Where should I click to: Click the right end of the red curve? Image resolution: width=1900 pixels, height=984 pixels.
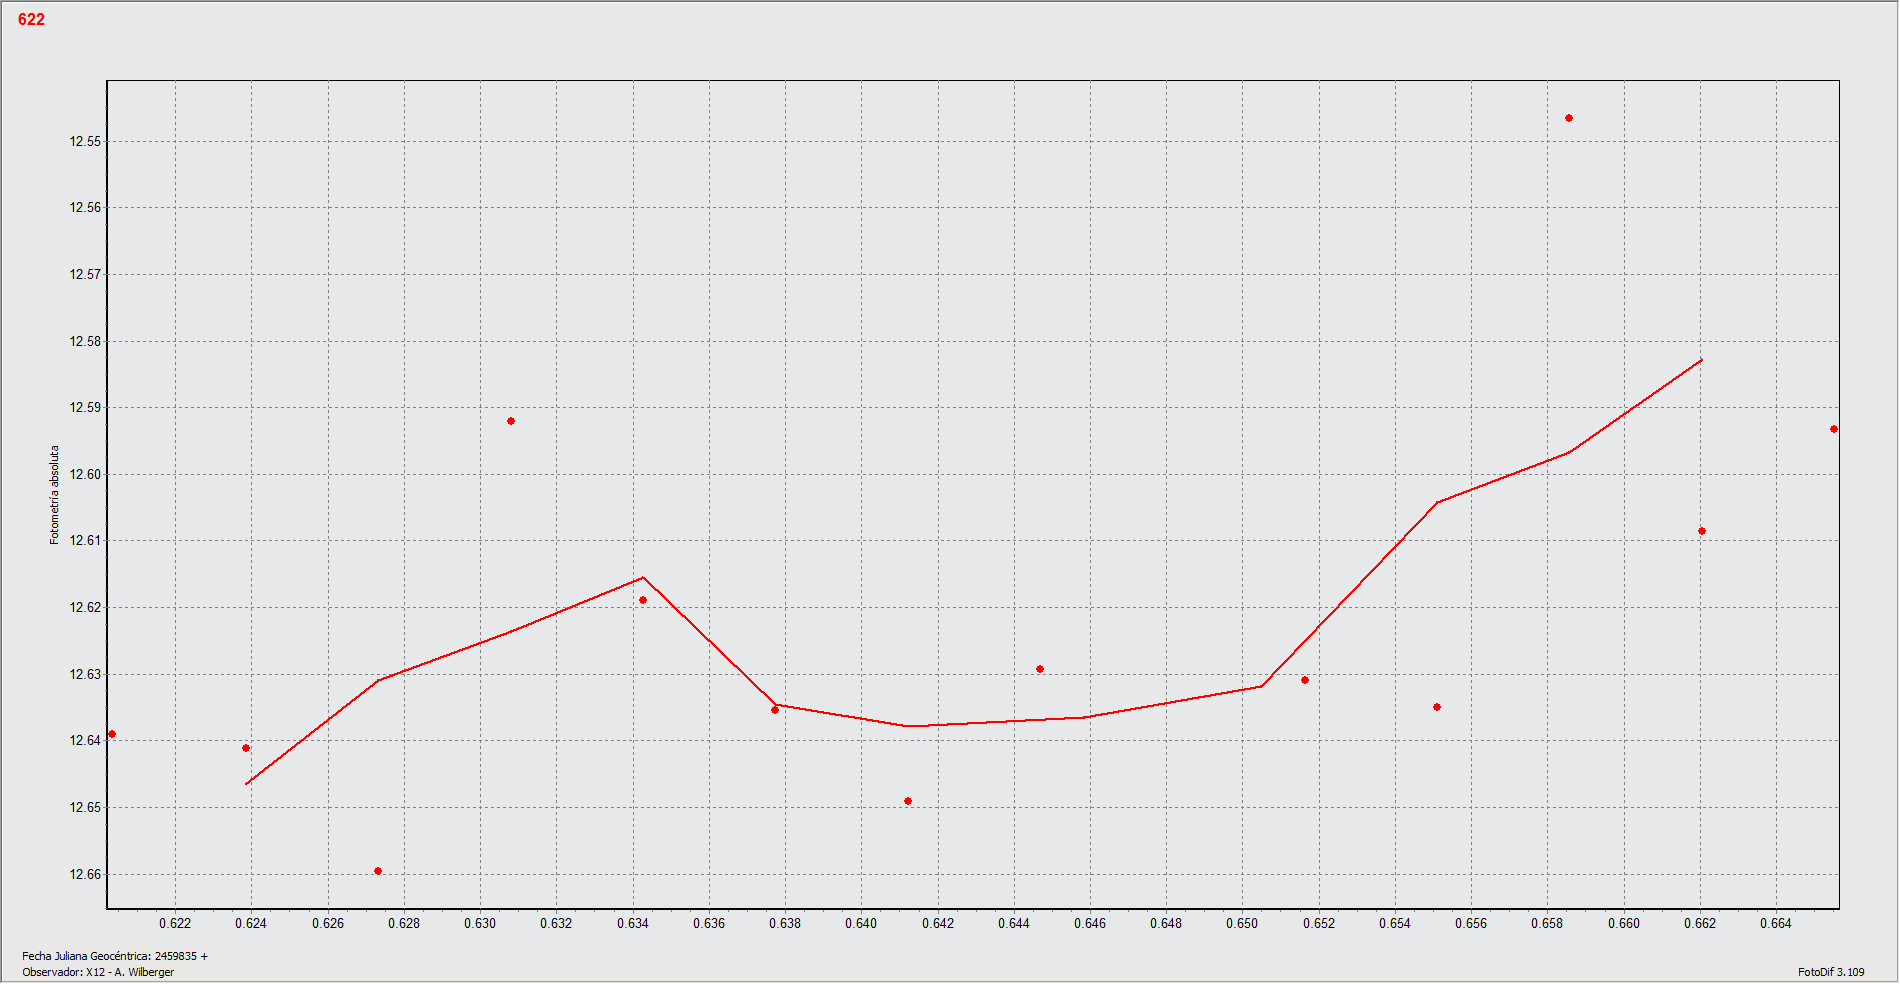(1701, 360)
